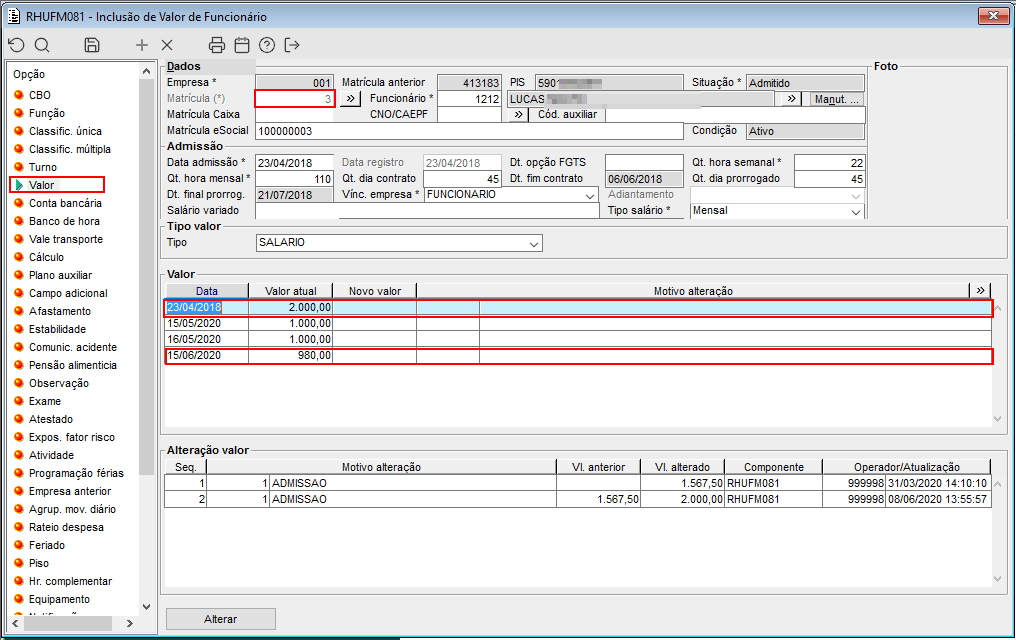Select Expos. fator risco option

click(72, 437)
